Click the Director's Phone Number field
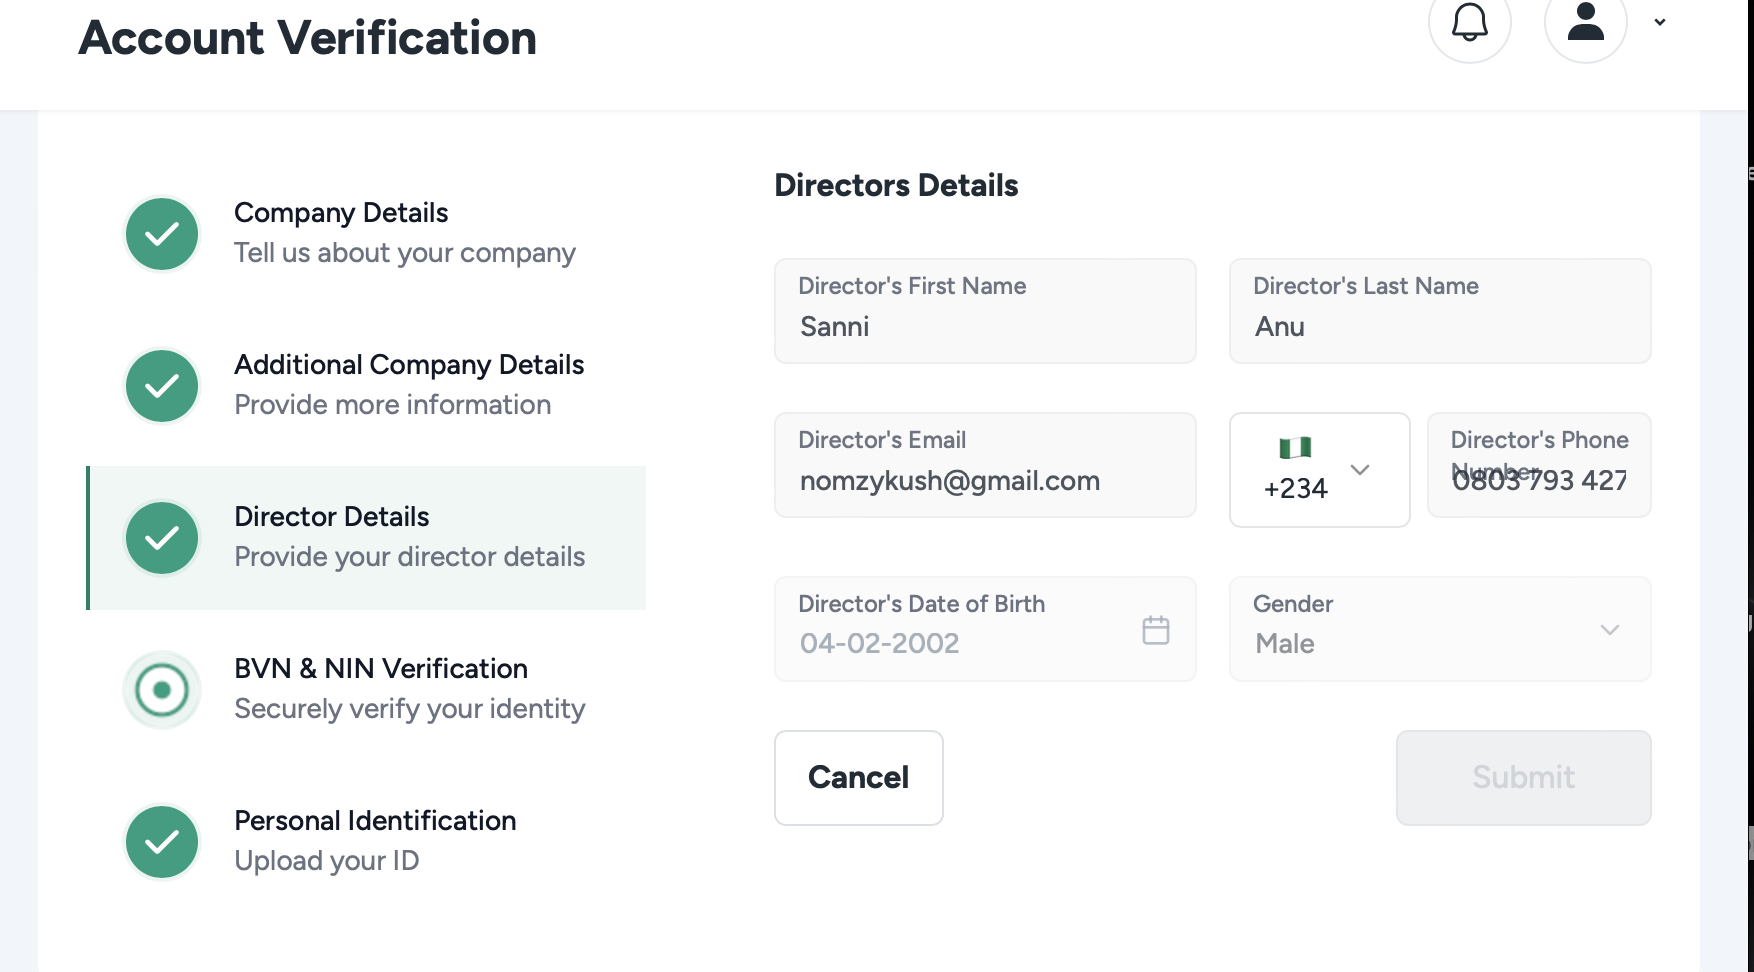Screen dimensions: 1754x972 1538,480
